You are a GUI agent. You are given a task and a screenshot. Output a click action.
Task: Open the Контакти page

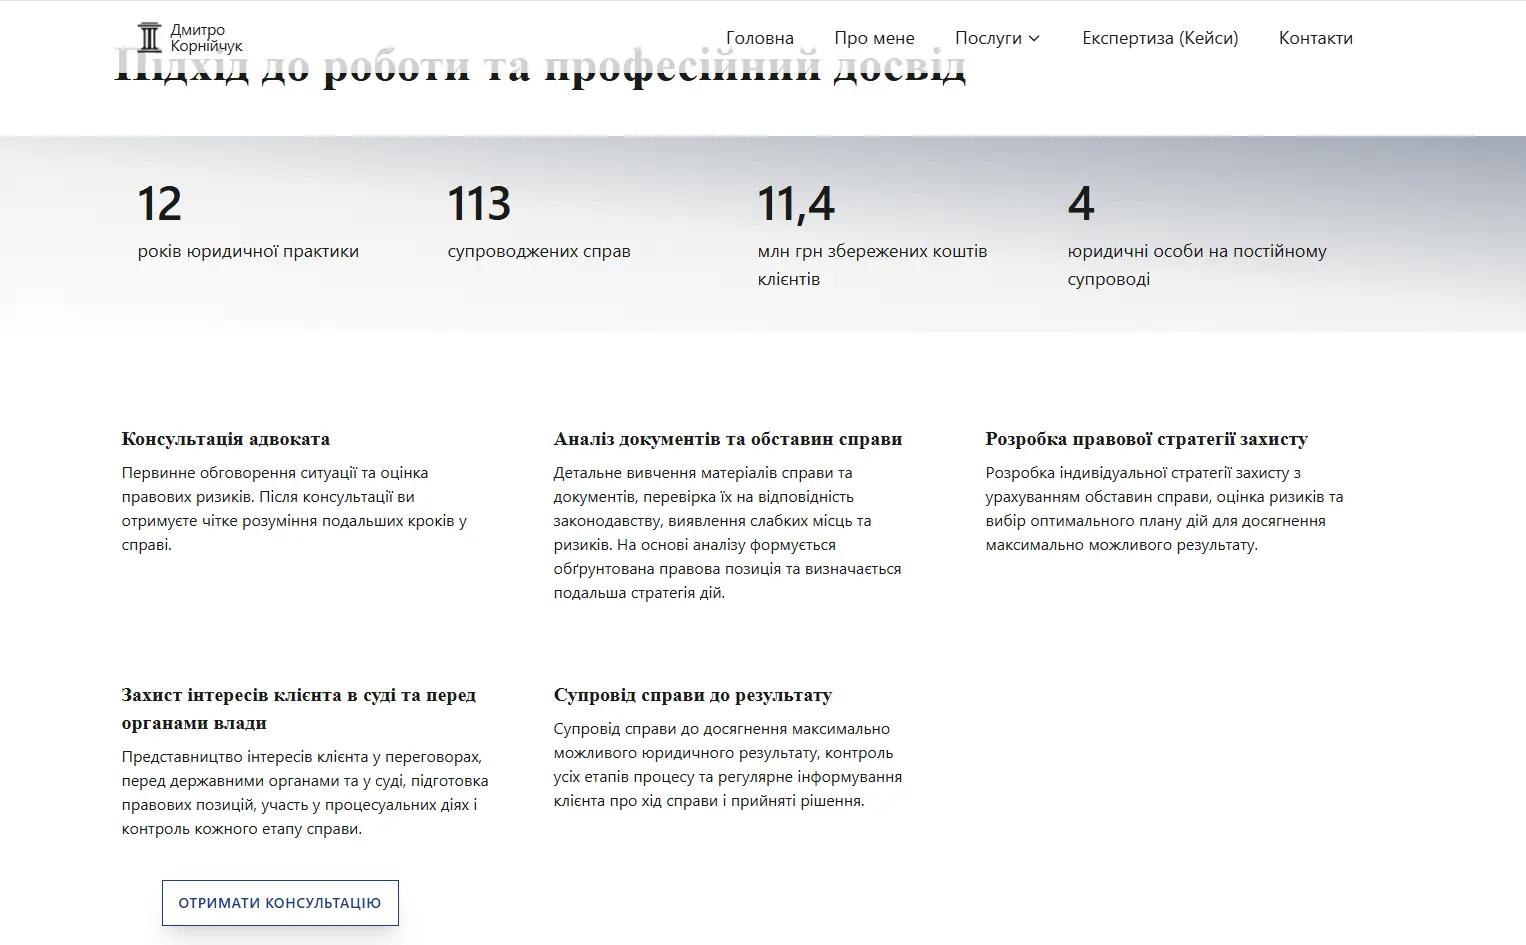pyautogui.click(x=1315, y=38)
